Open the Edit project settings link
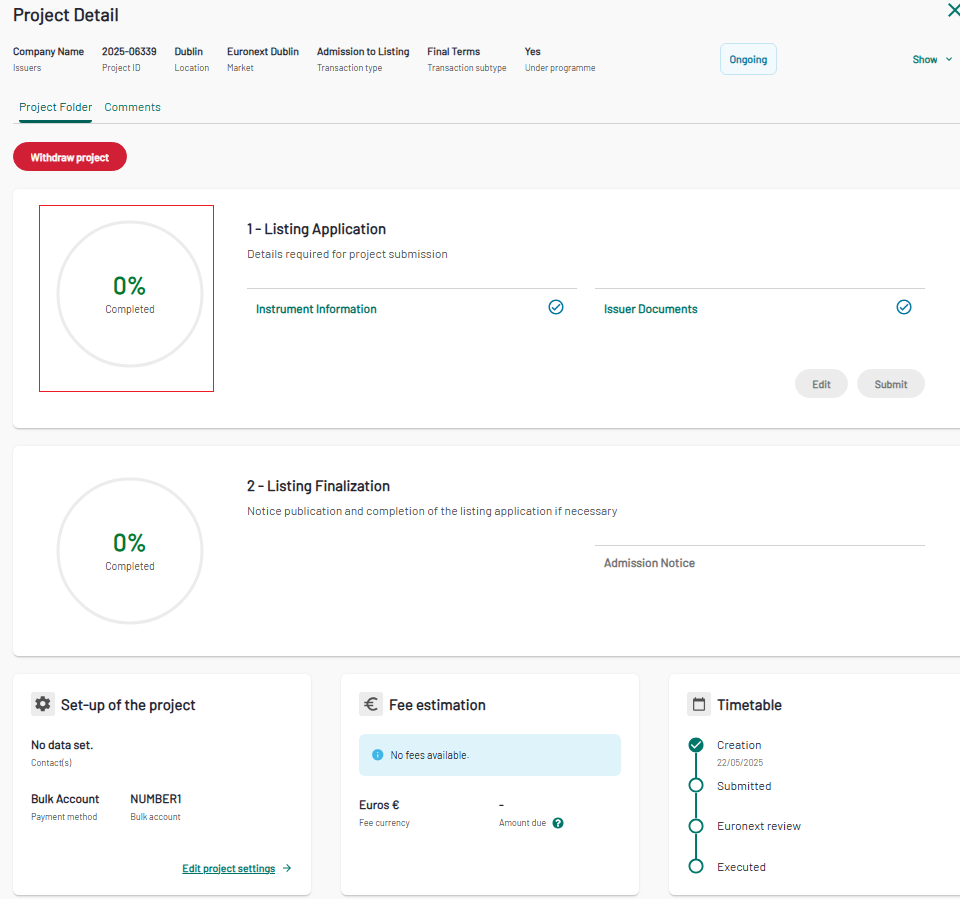Screen dimensions: 960x899 pos(228,869)
